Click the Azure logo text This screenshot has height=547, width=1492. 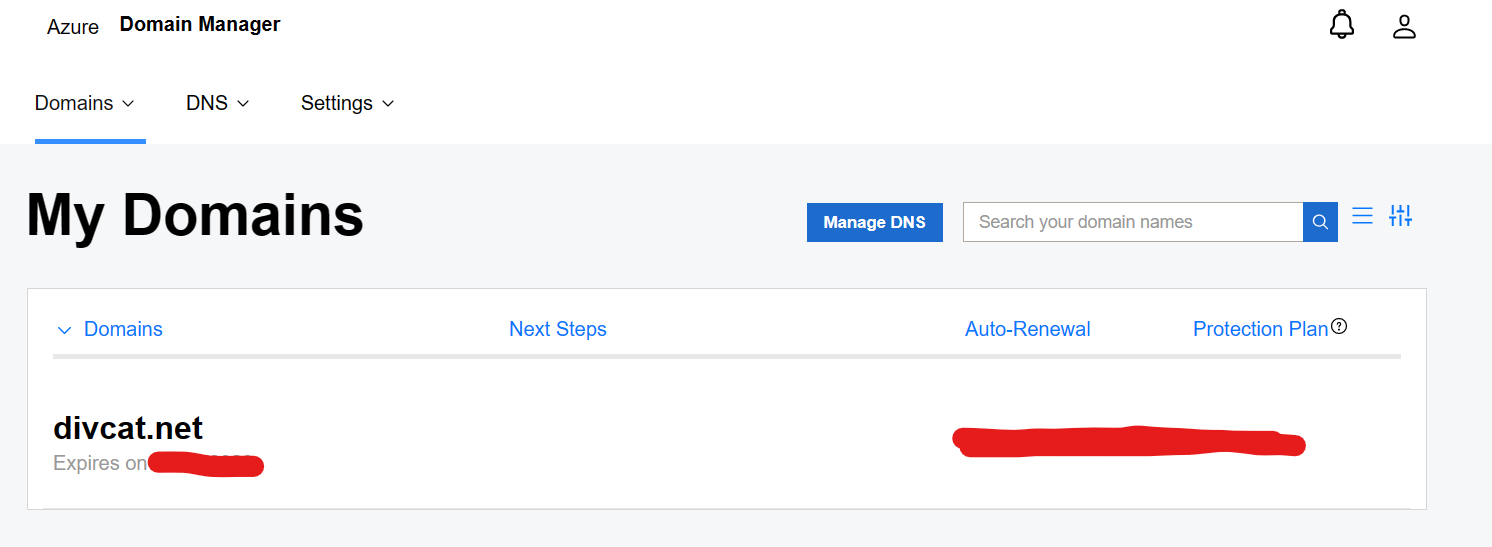coord(73,27)
